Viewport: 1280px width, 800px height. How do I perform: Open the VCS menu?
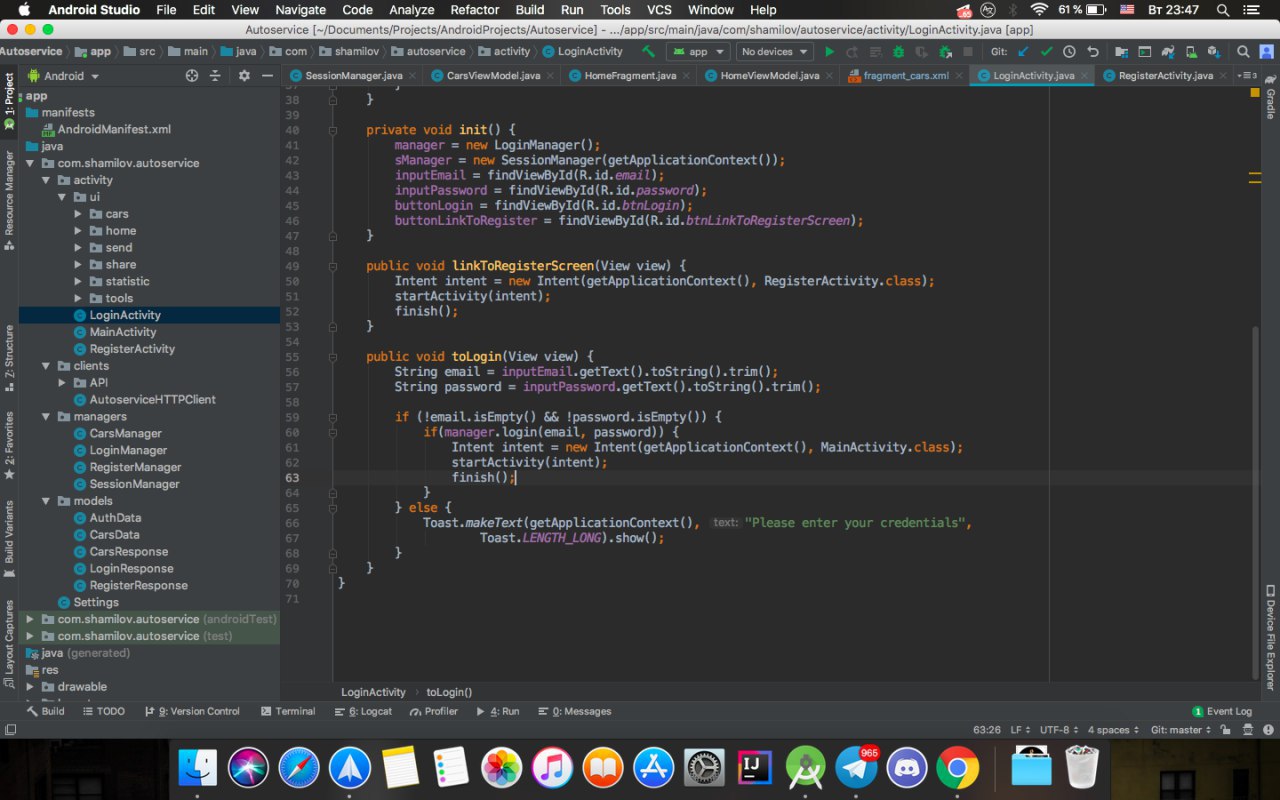pyautogui.click(x=659, y=10)
